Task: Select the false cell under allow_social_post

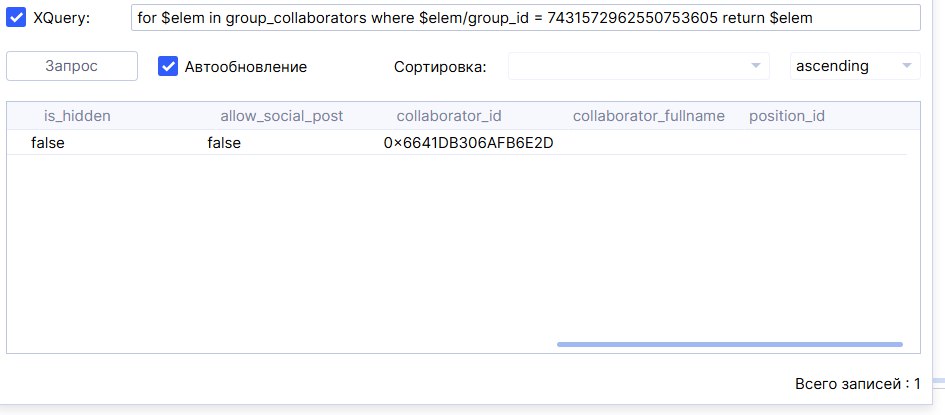Action: coord(224,143)
